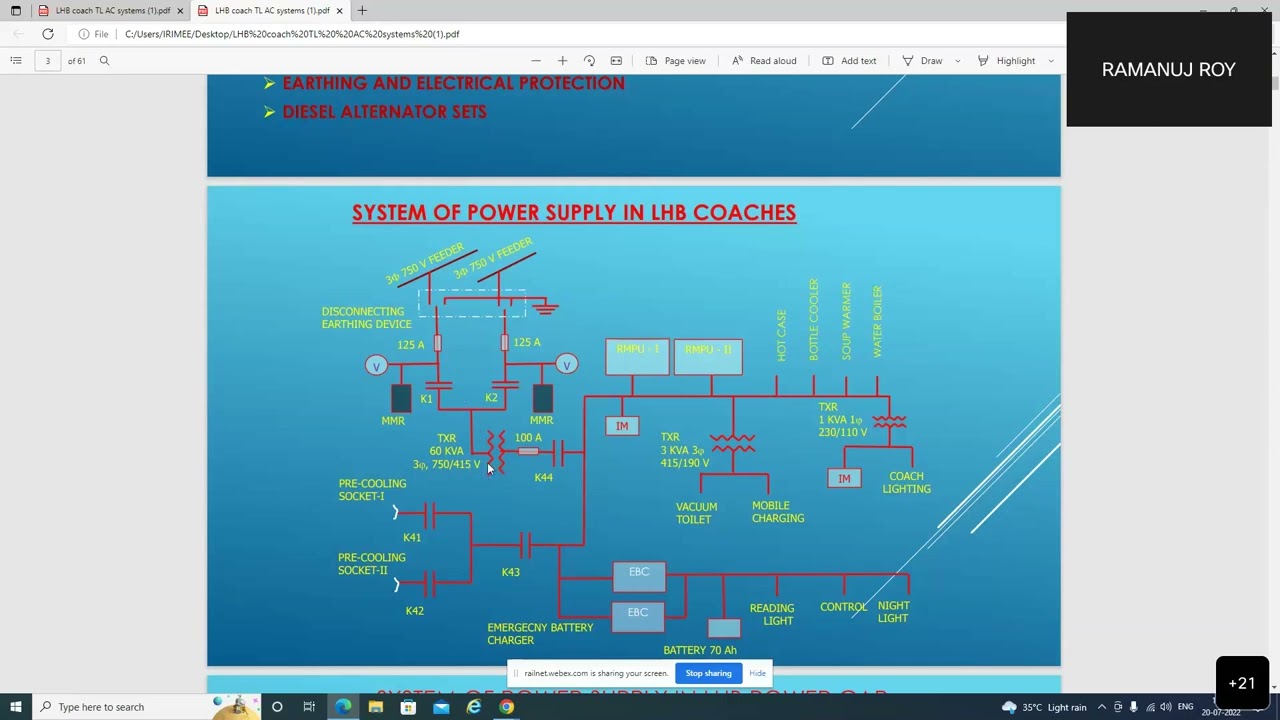Open Google Chrome from taskbar
The height and width of the screenshot is (720, 1280).
point(507,707)
